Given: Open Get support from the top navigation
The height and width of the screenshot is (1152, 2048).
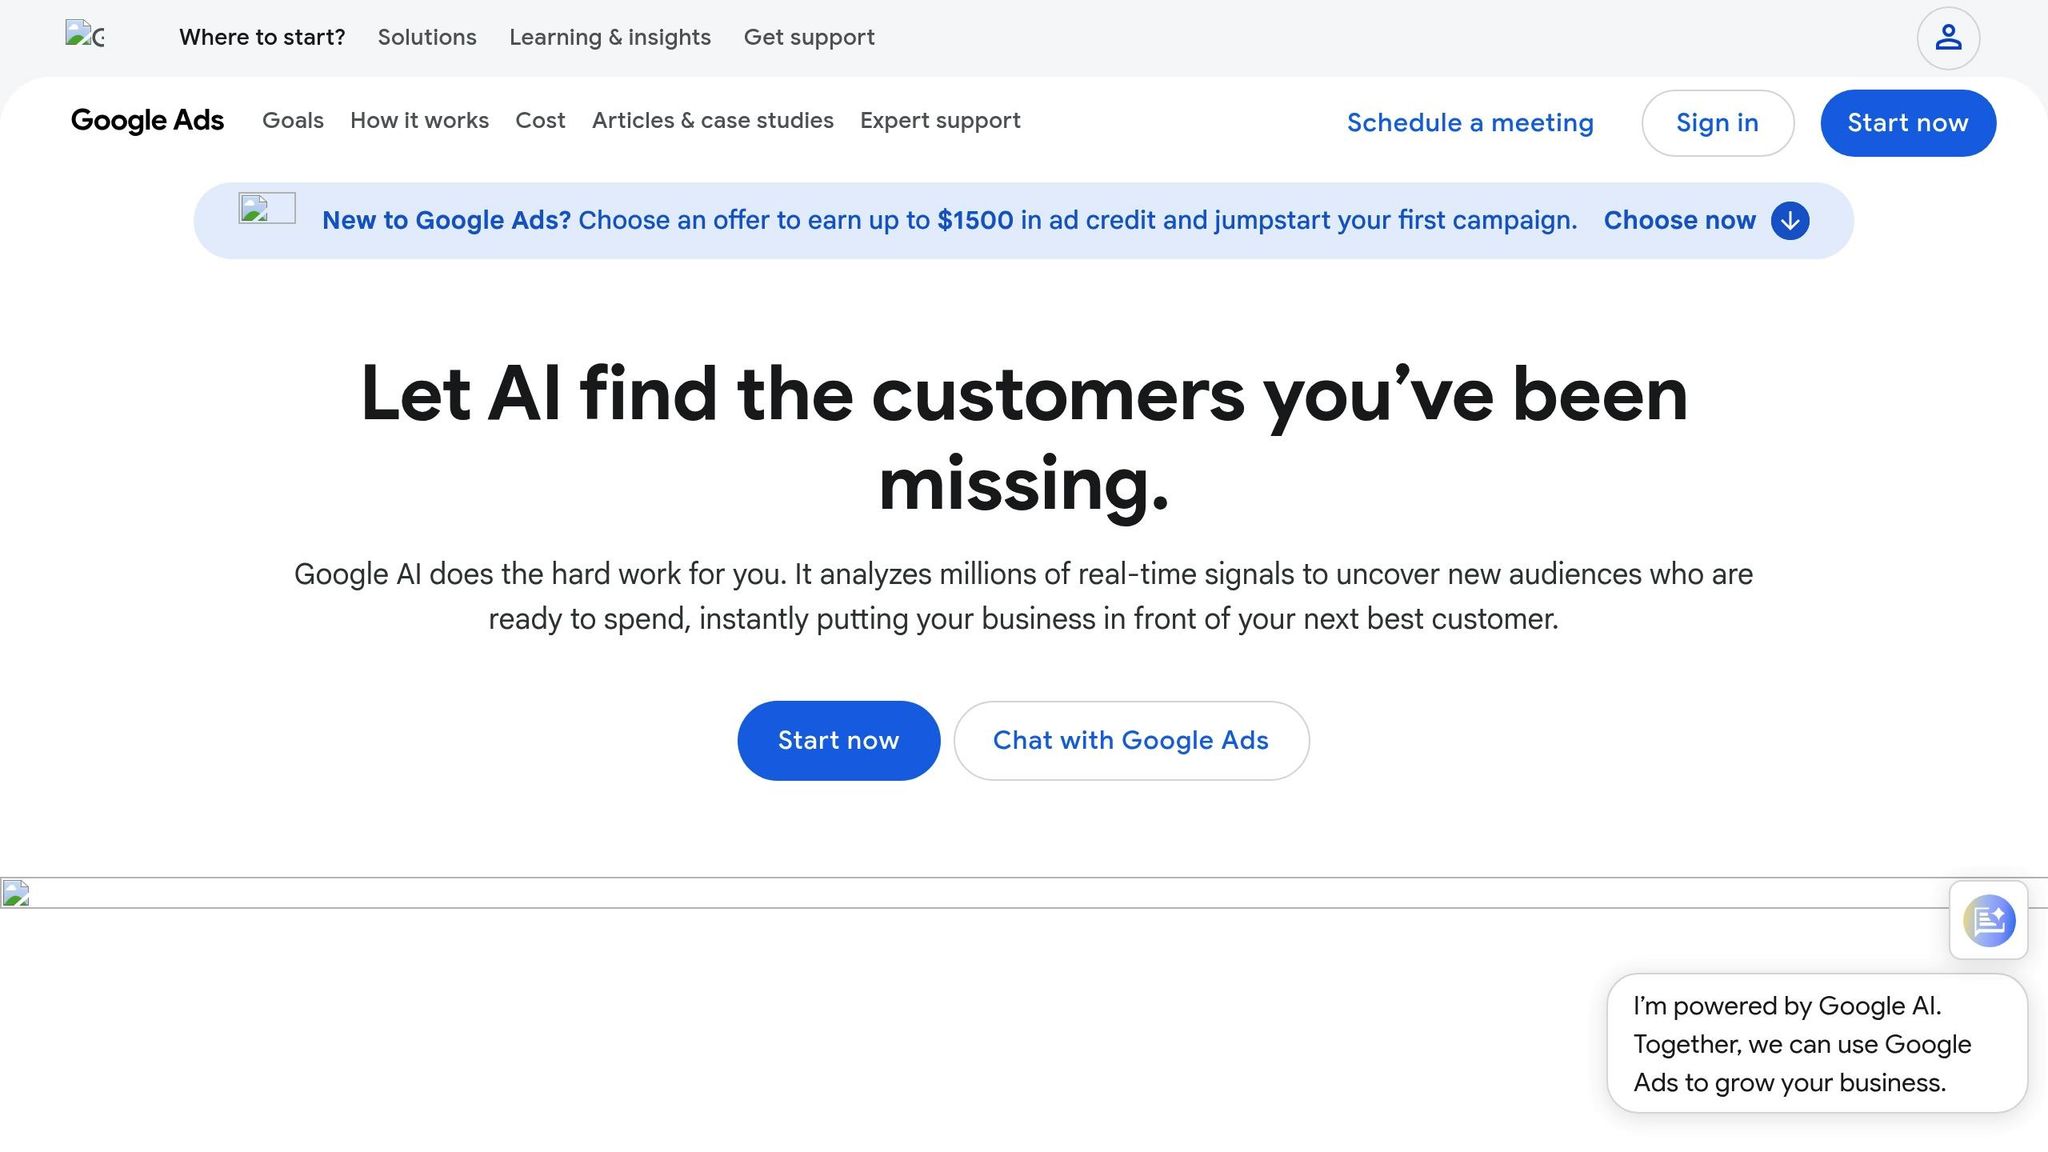Looking at the screenshot, I should tap(809, 37).
